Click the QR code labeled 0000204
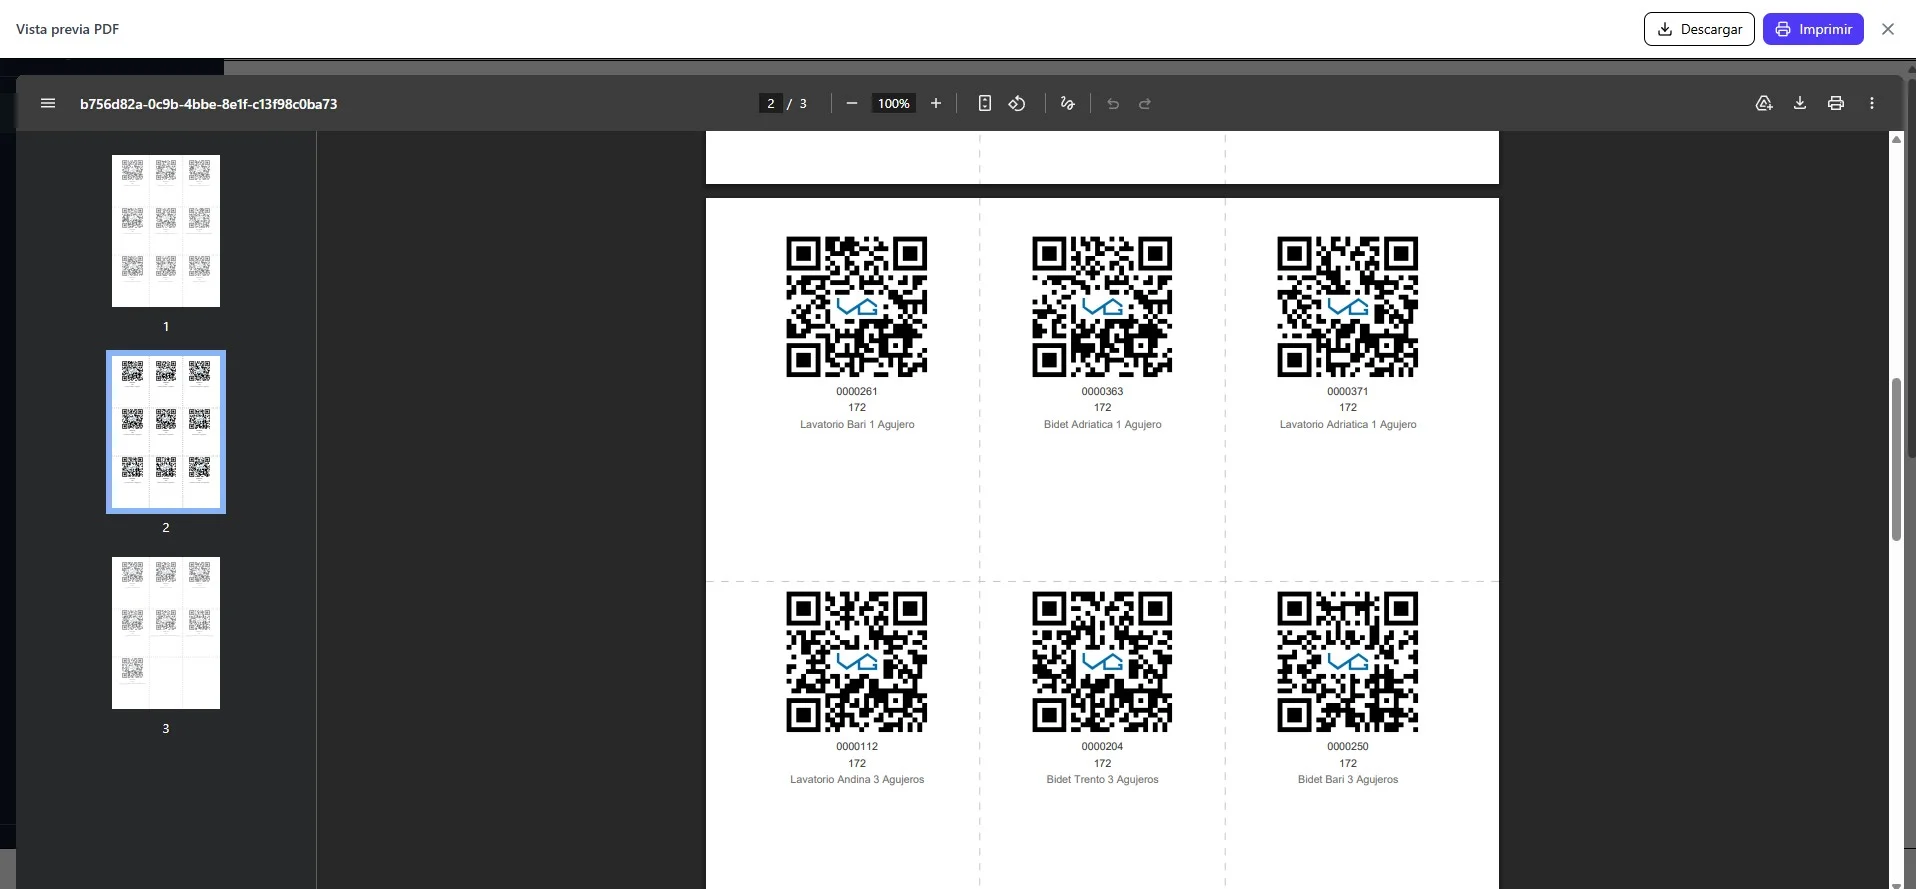 (1102, 662)
